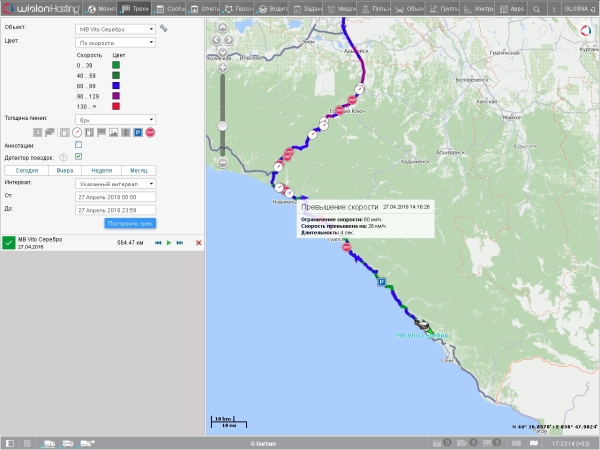Open the Сообщения (Messages) tab
The width and height of the screenshot is (600, 450).
[169, 8]
